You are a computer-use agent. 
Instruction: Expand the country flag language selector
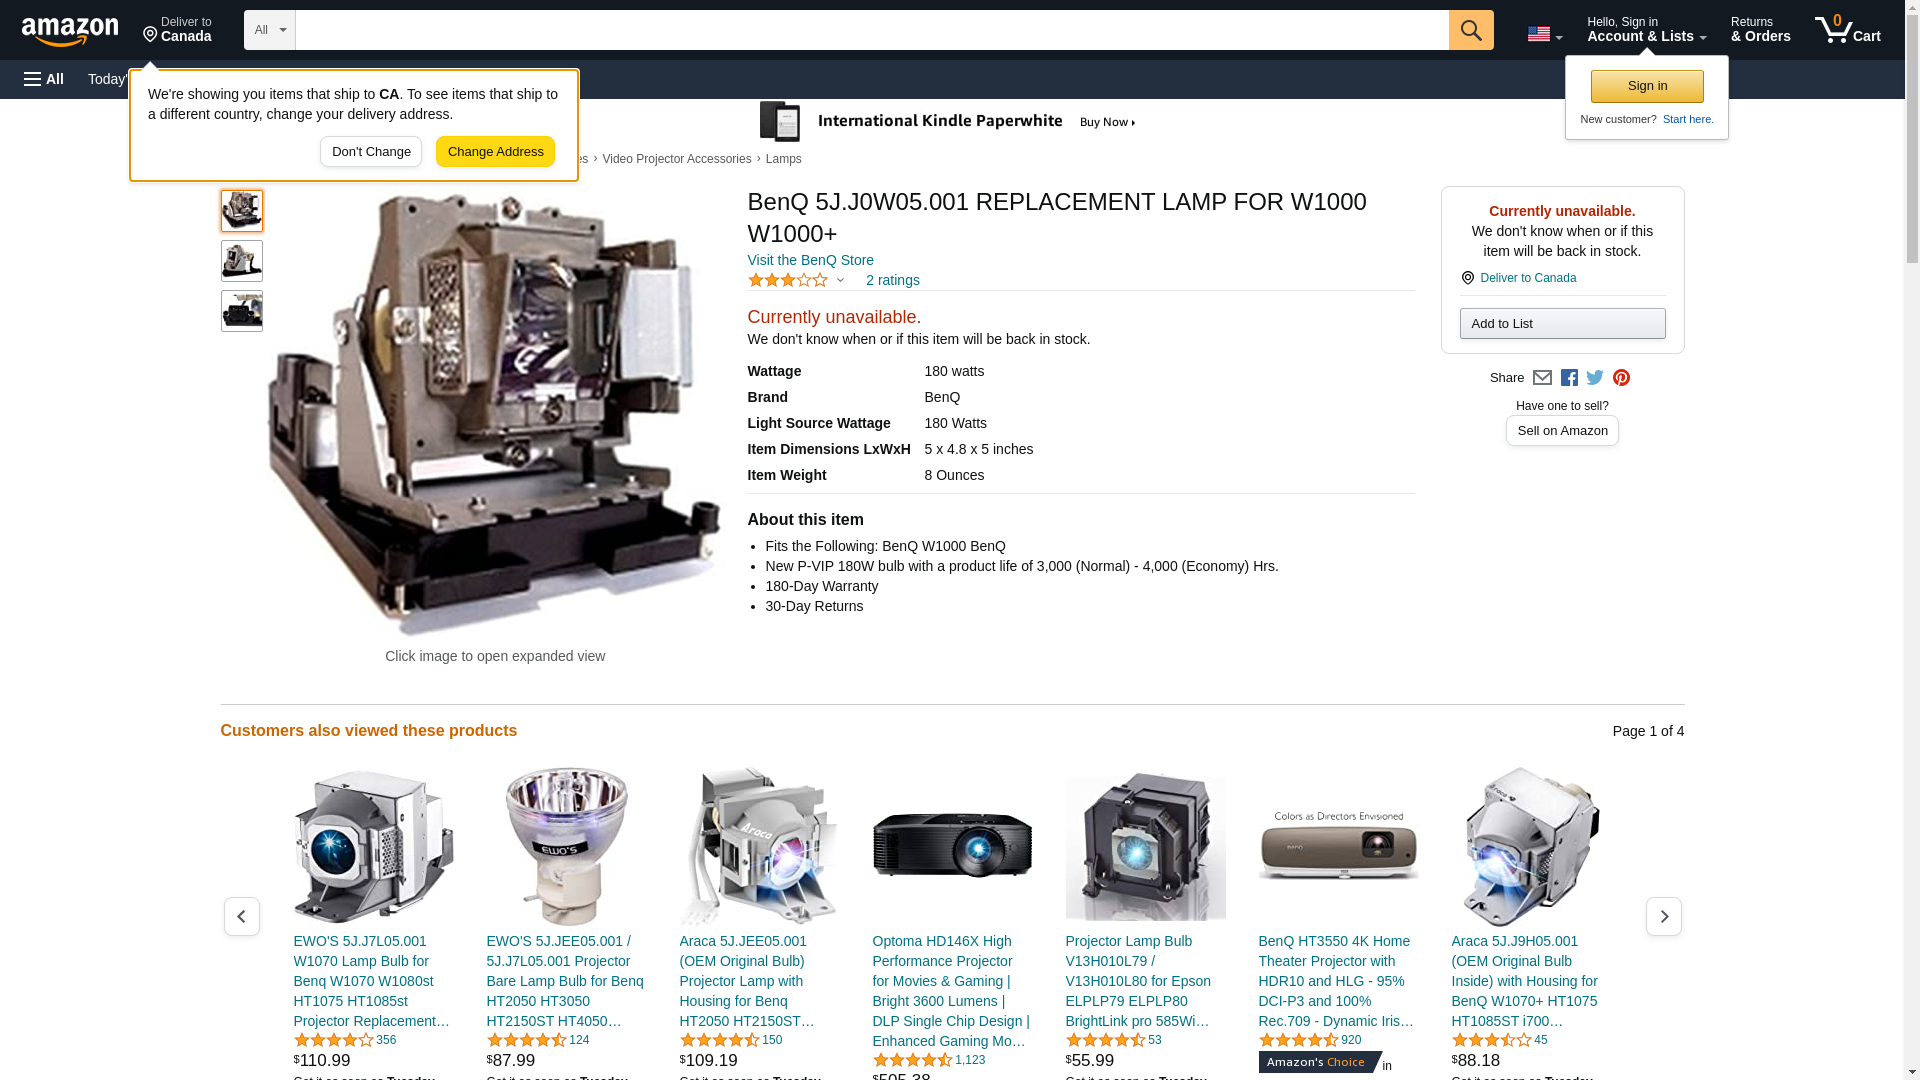(1545, 34)
